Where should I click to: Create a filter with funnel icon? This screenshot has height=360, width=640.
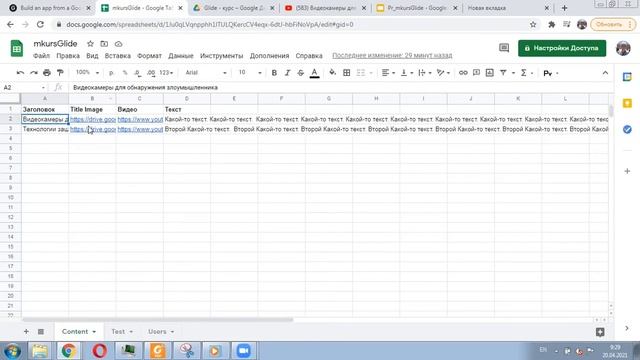(x=503, y=73)
